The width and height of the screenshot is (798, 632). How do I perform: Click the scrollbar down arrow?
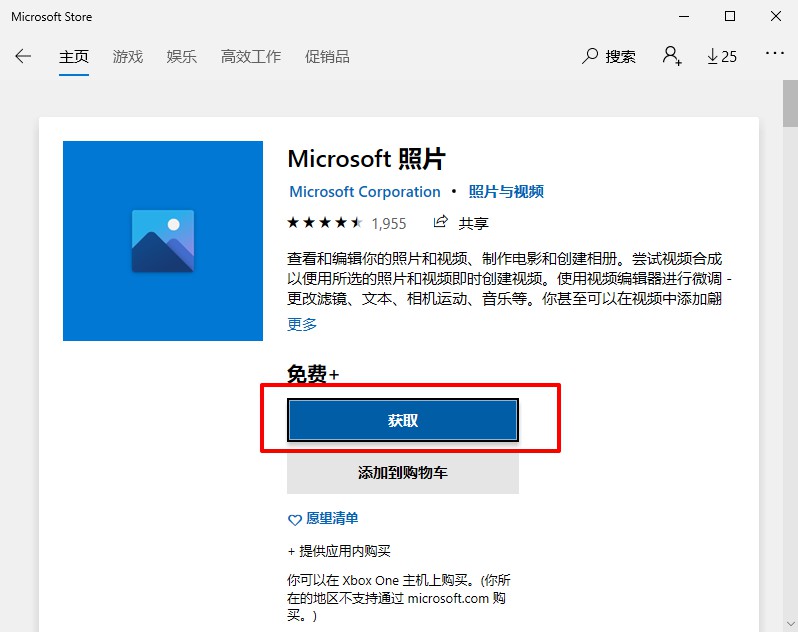click(790, 623)
